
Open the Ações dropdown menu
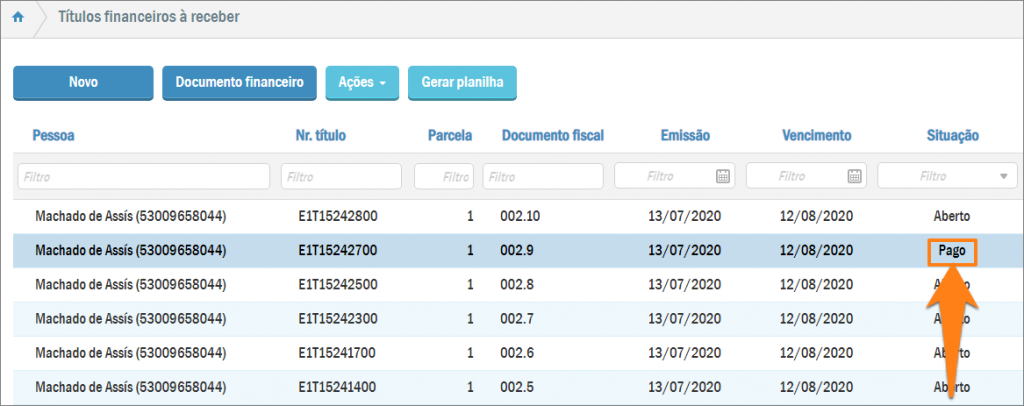(x=362, y=83)
